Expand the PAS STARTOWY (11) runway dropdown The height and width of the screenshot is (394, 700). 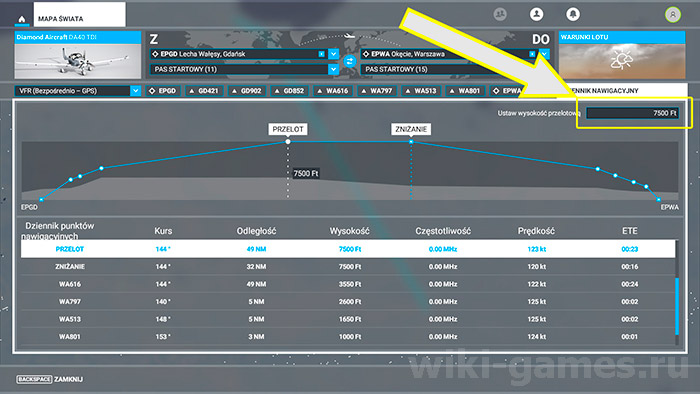click(x=333, y=69)
